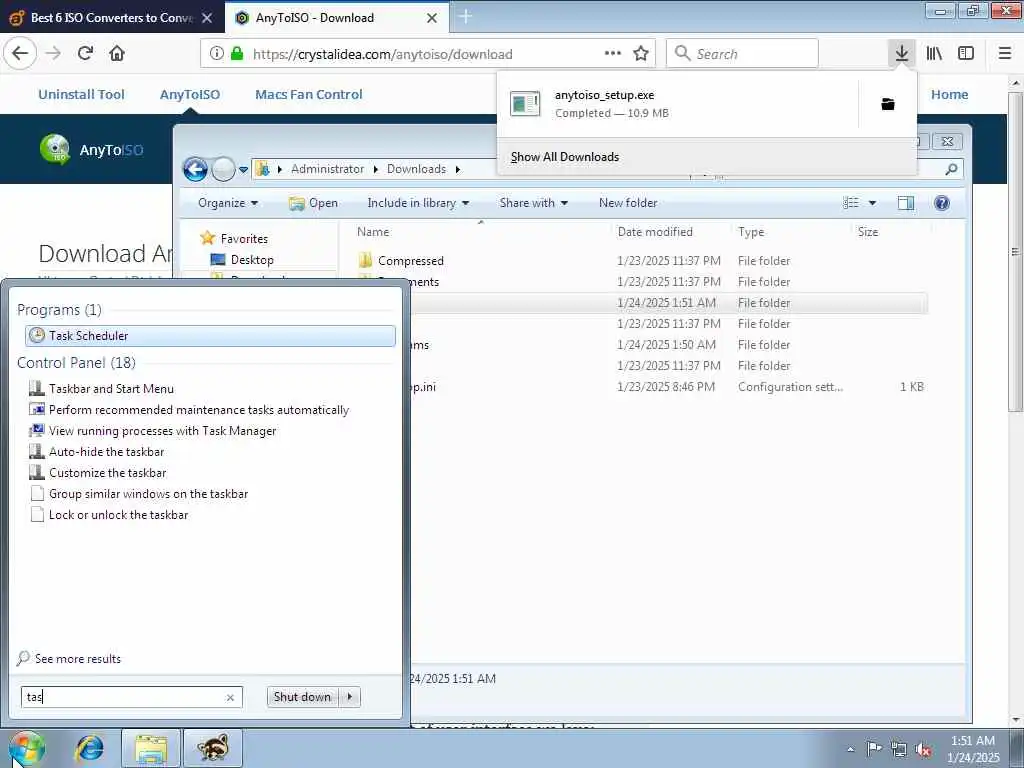This screenshot has height=768, width=1024.
Task: Open Windows Start orb
Action: click(27, 748)
